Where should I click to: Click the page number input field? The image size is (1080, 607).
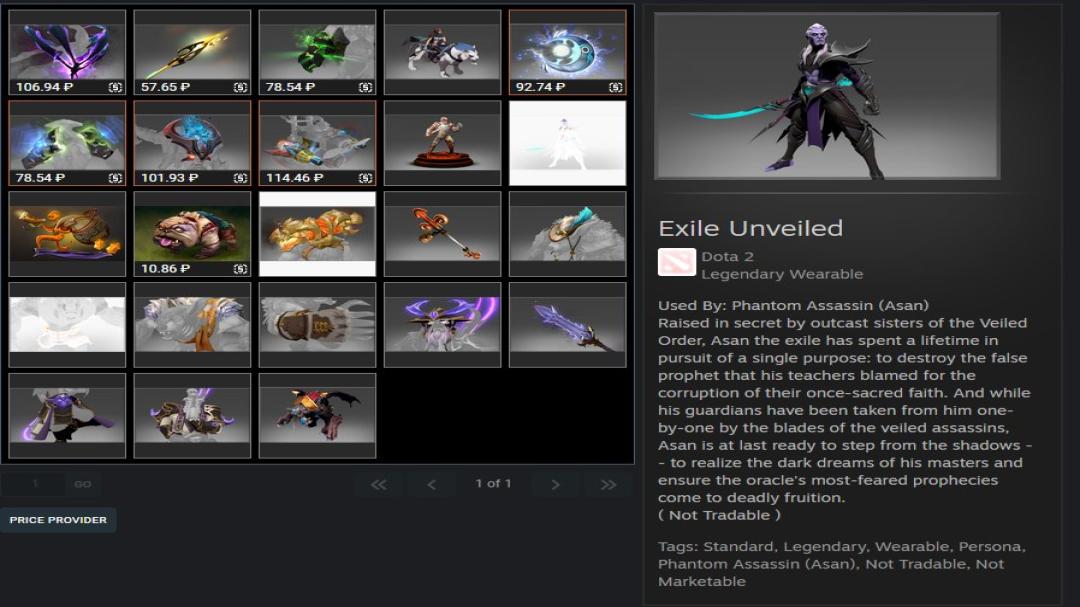tap(34, 484)
